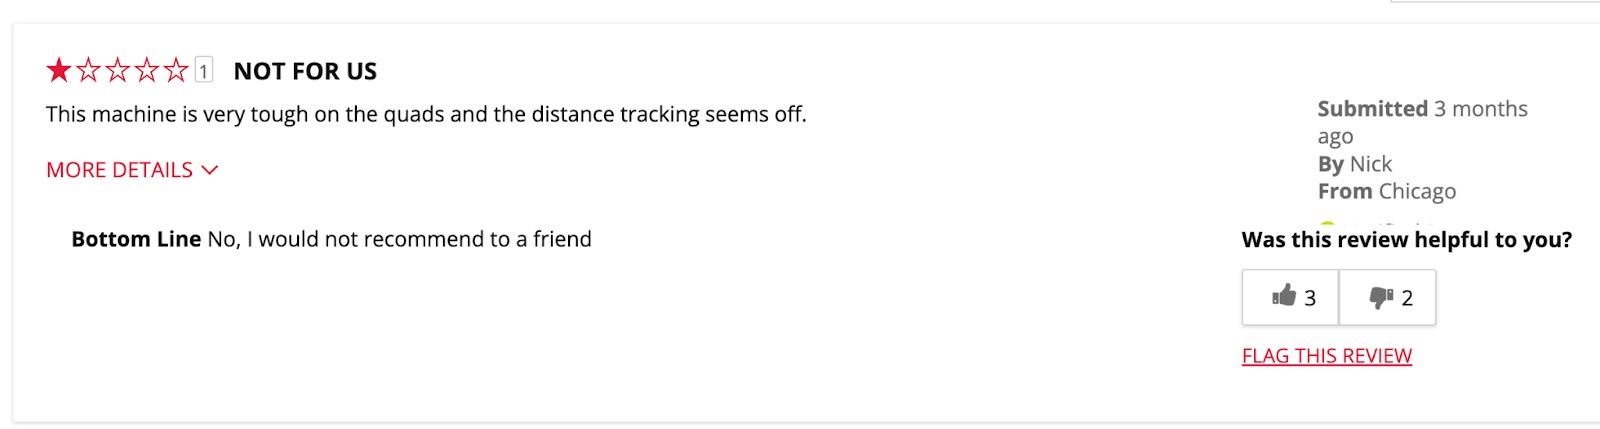Click the Chicago location text

tap(1417, 191)
